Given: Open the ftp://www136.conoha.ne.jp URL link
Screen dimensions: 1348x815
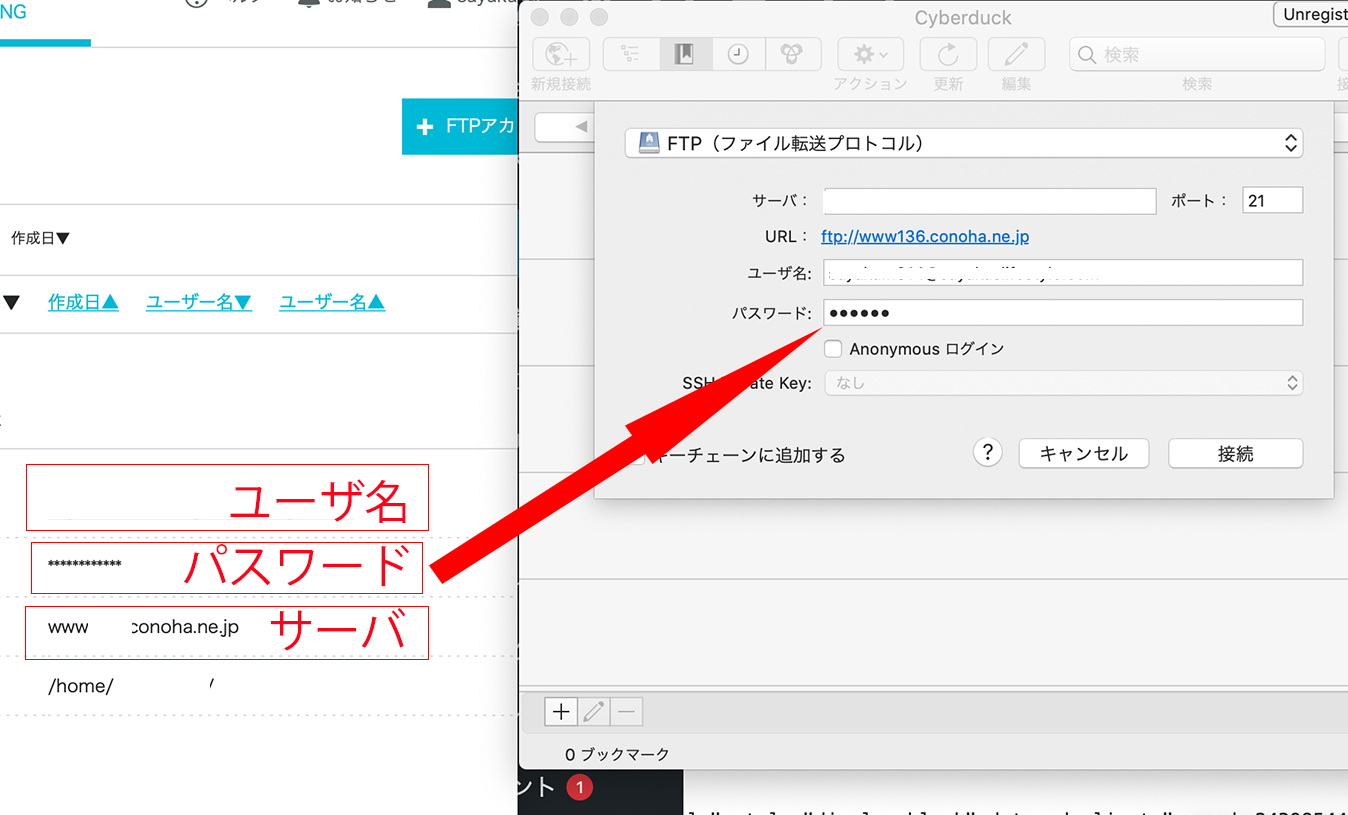Looking at the screenshot, I should tap(925, 237).
